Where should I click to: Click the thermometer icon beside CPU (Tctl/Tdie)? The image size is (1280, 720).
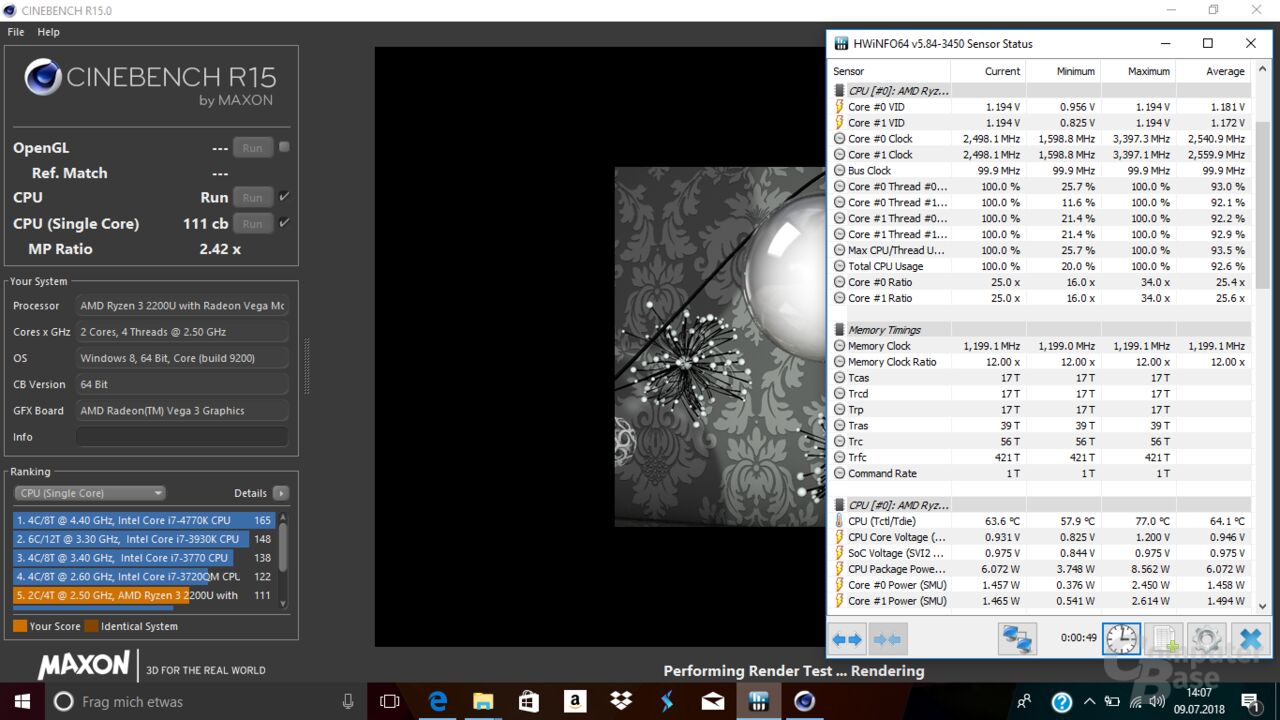839,521
